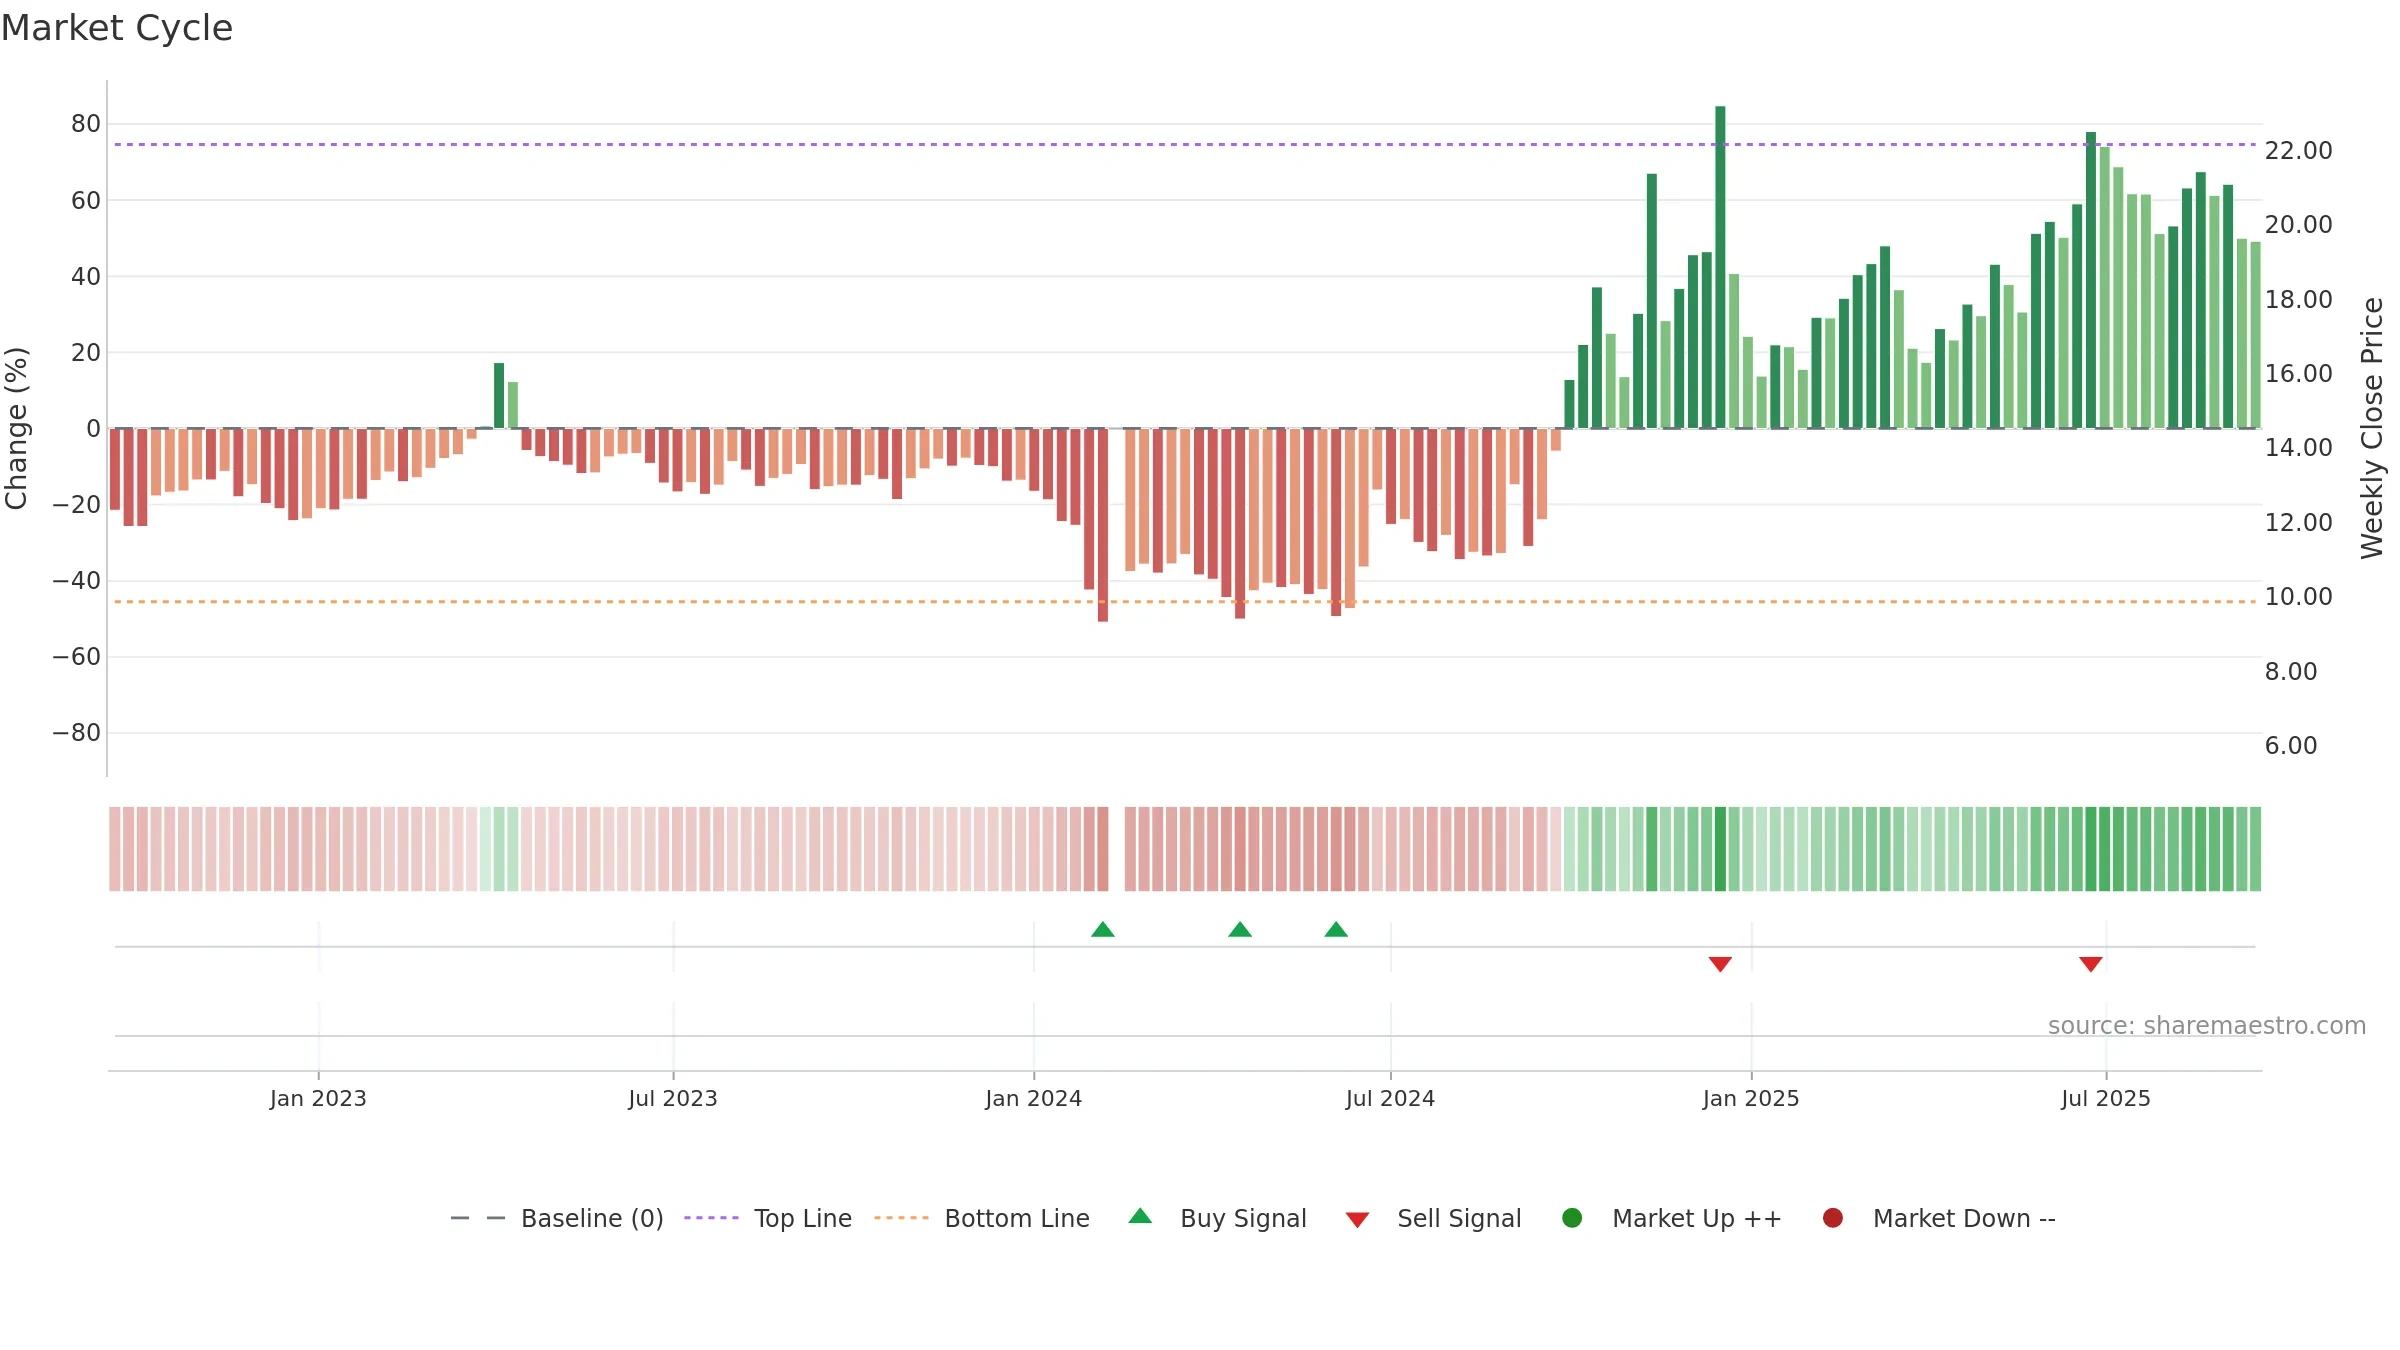
Task: Click the green Buy Signal legend triangle
Action: point(1140,1216)
